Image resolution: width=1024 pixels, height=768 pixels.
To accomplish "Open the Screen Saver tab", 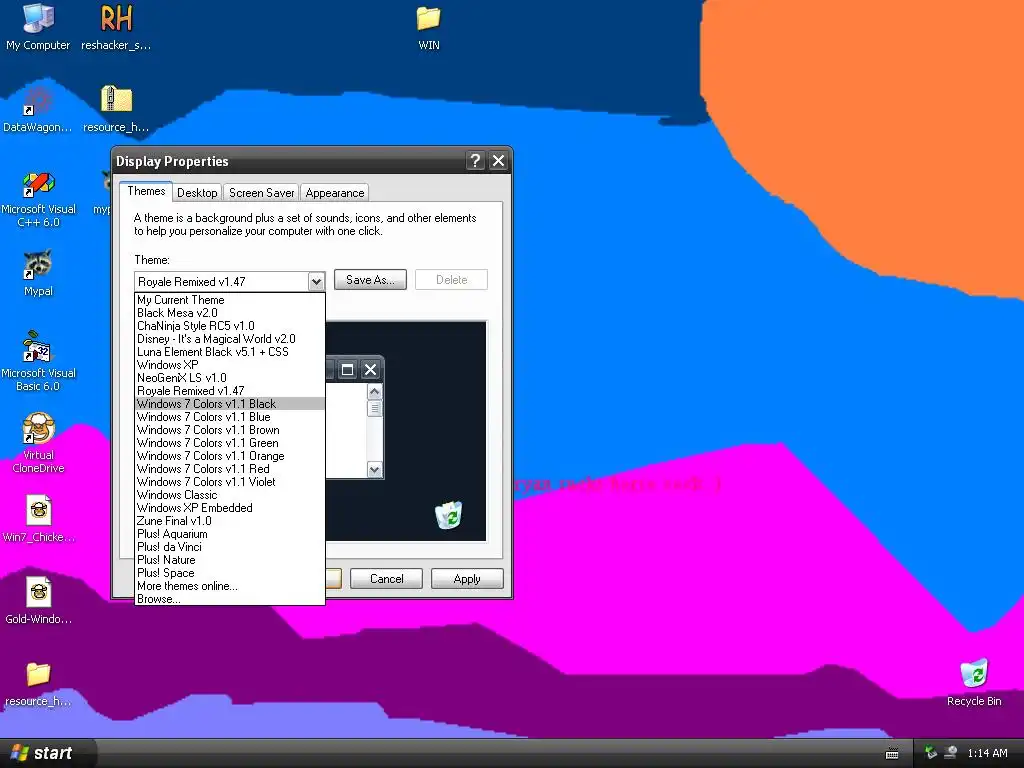I will coord(261,193).
